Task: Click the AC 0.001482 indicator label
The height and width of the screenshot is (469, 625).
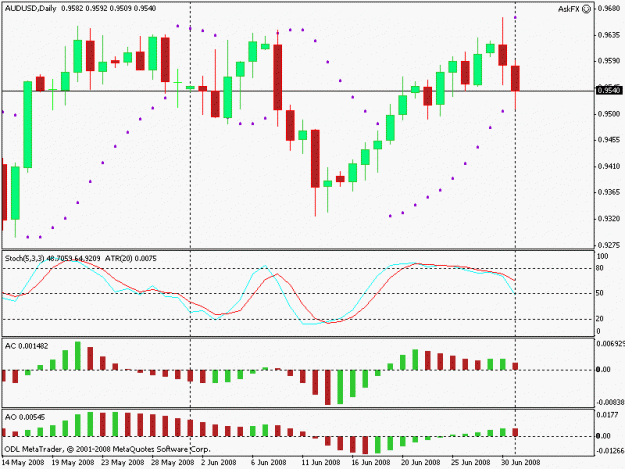Action: coord(26,346)
